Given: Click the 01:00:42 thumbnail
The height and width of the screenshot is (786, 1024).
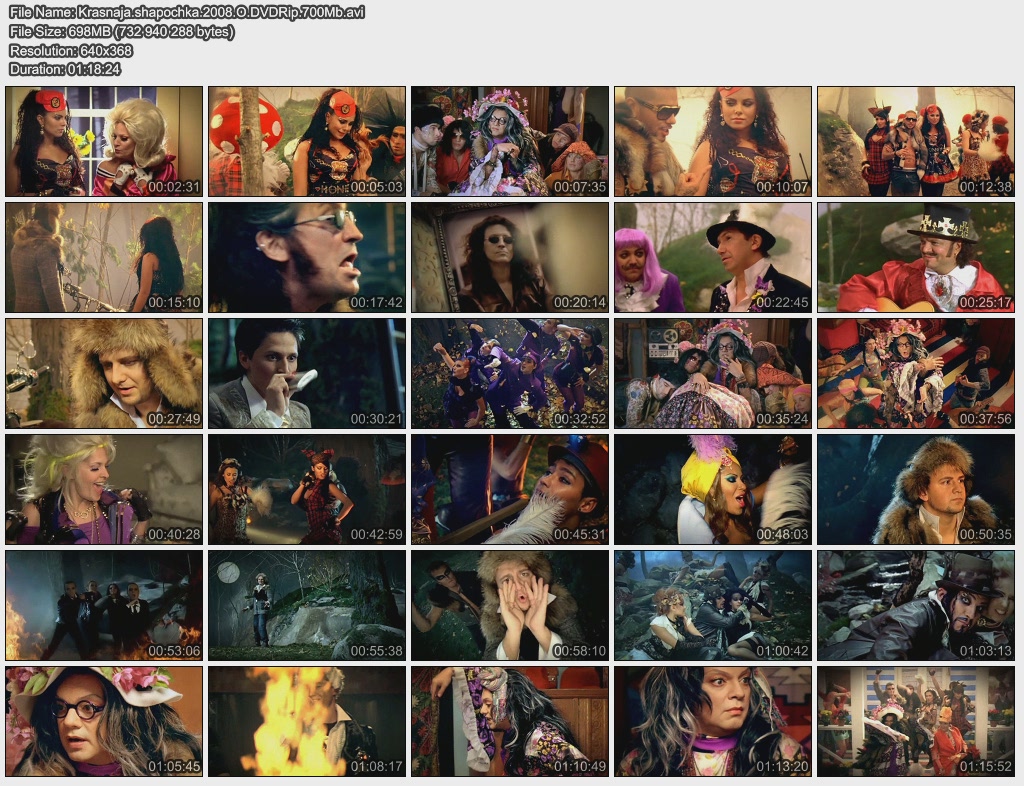Looking at the screenshot, I should click(x=713, y=605).
